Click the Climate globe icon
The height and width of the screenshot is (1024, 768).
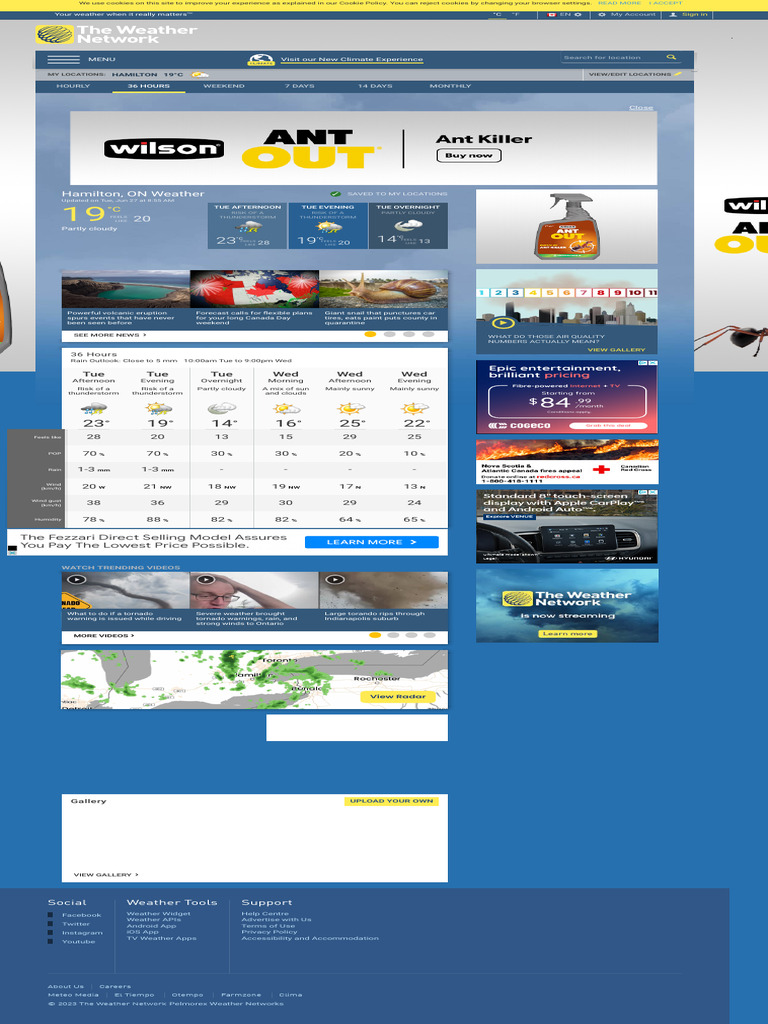coord(261,59)
